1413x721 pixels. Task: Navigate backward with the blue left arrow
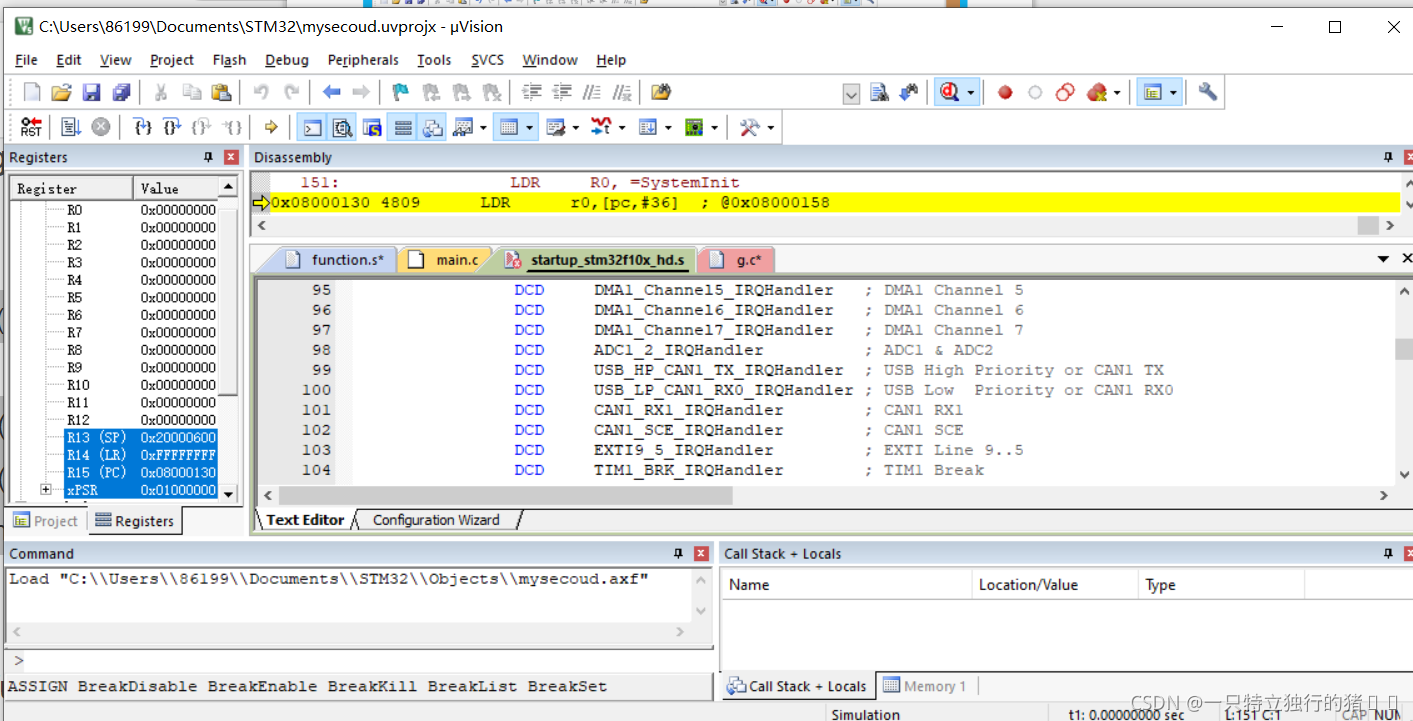[x=332, y=93]
